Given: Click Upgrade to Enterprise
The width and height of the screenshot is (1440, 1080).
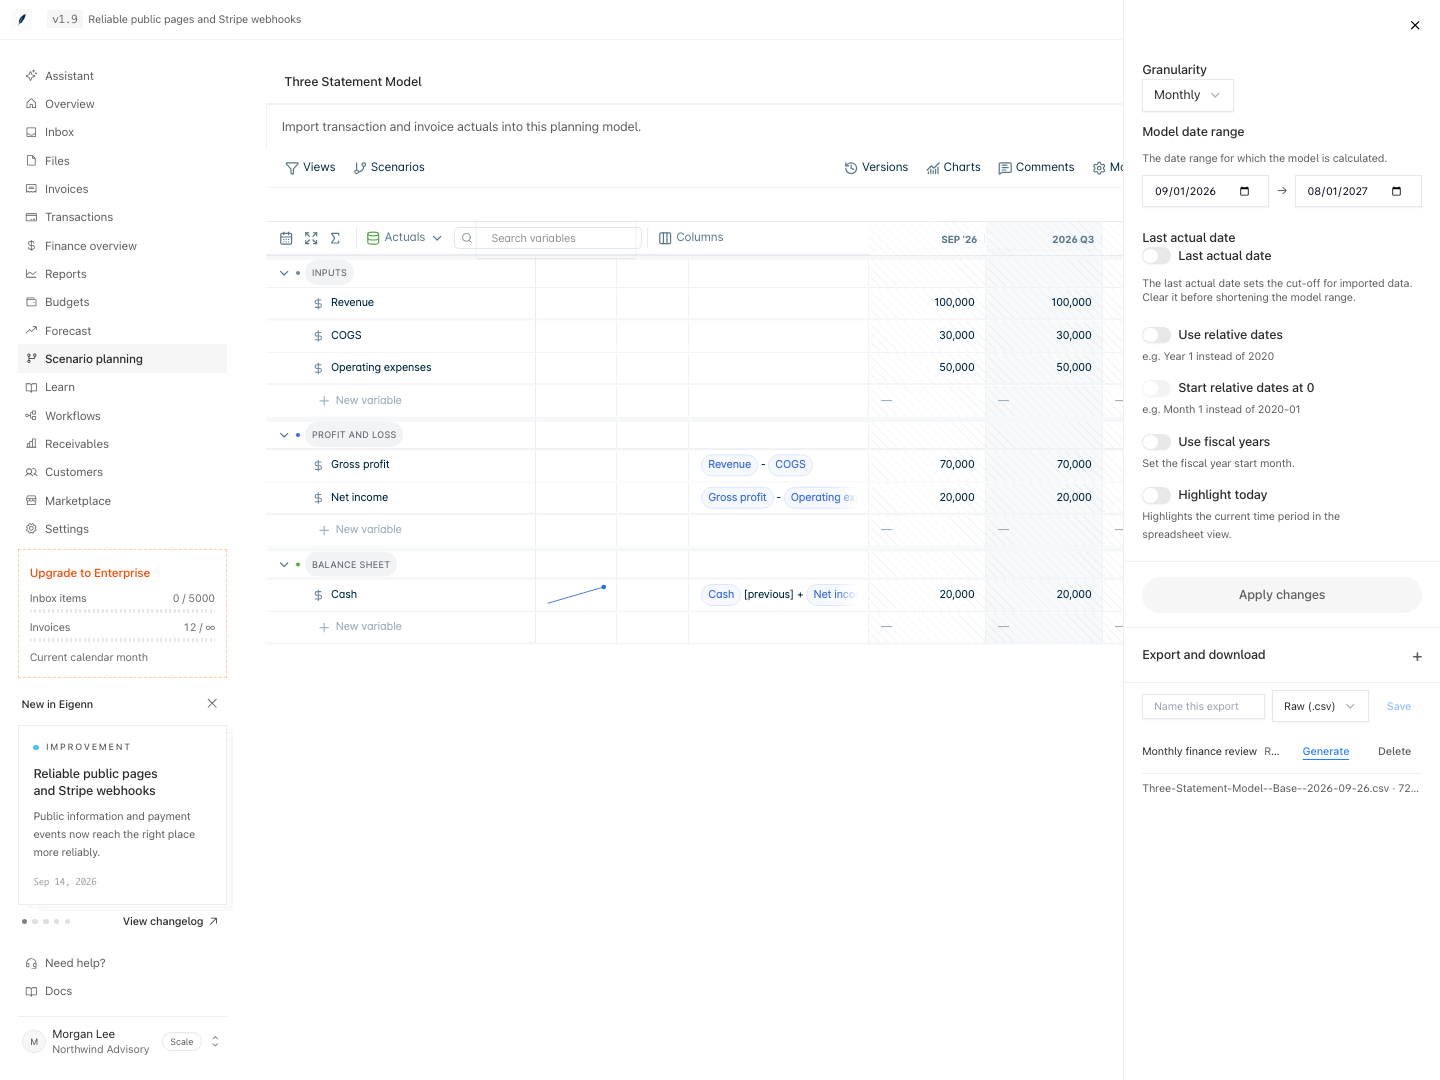Looking at the screenshot, I should pyautogui.click(x=90, y=573).
